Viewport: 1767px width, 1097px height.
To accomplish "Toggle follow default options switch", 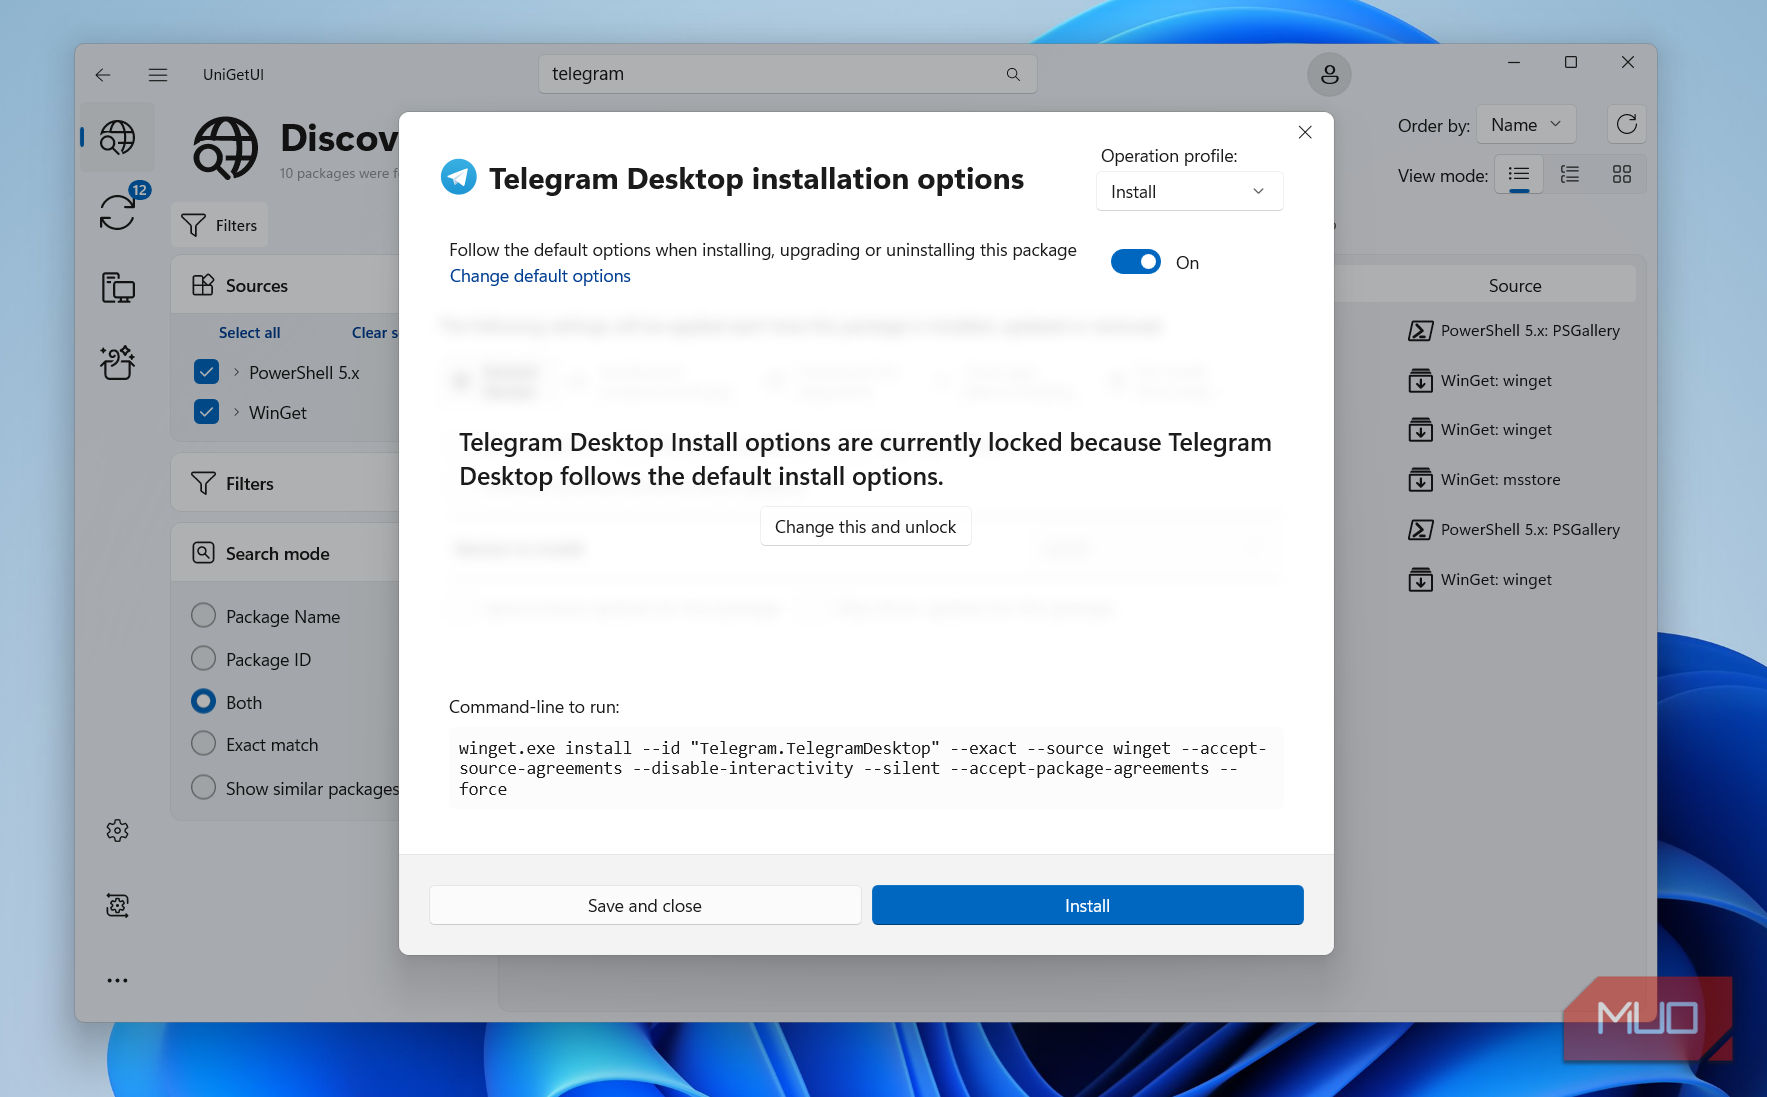I will 1136,262.
